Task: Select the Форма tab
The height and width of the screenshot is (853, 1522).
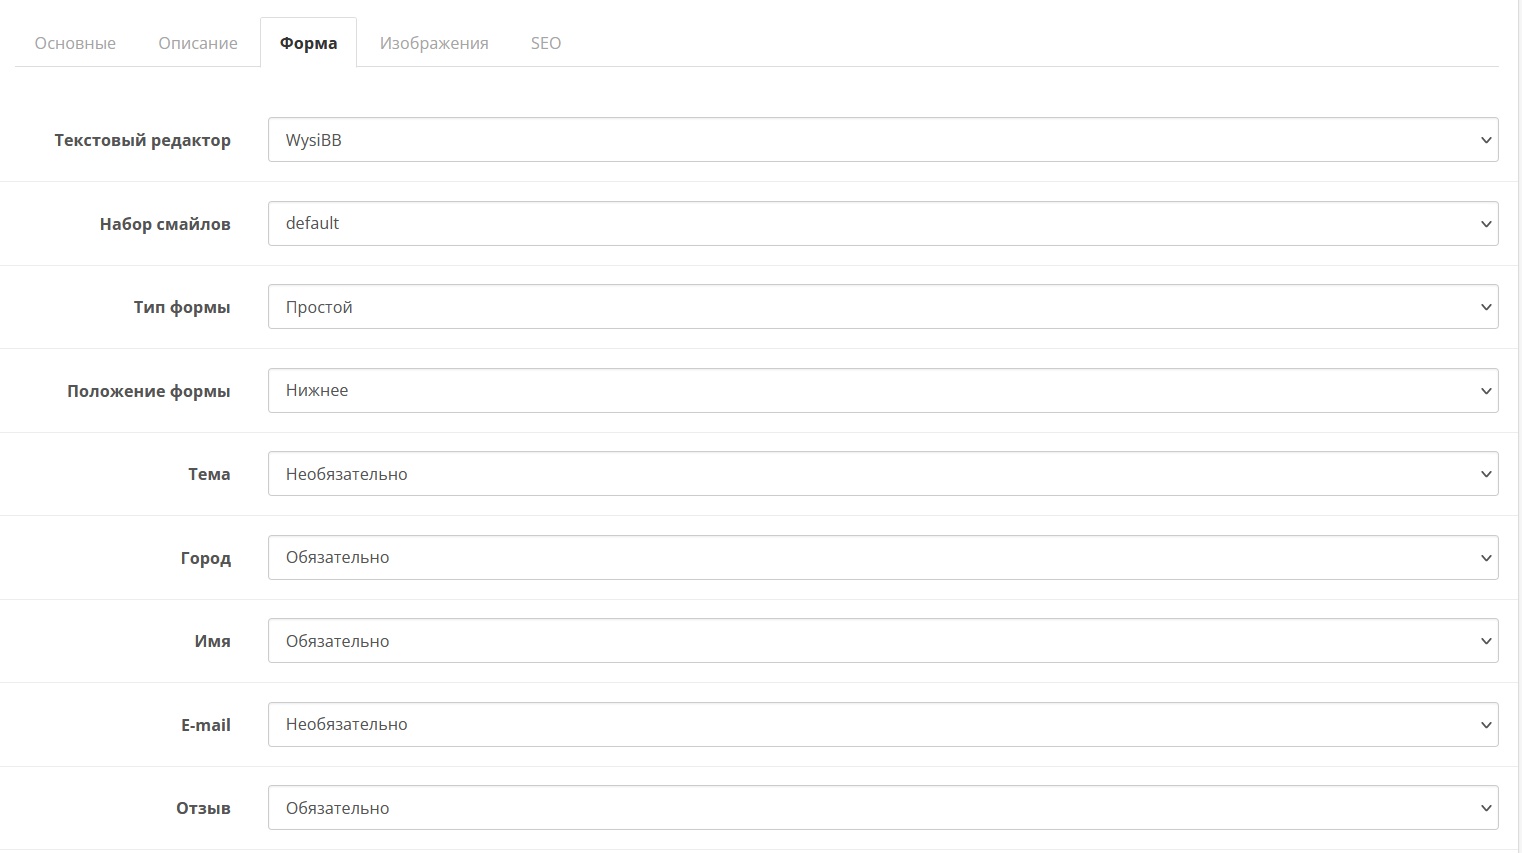Action: coord(308,43)
